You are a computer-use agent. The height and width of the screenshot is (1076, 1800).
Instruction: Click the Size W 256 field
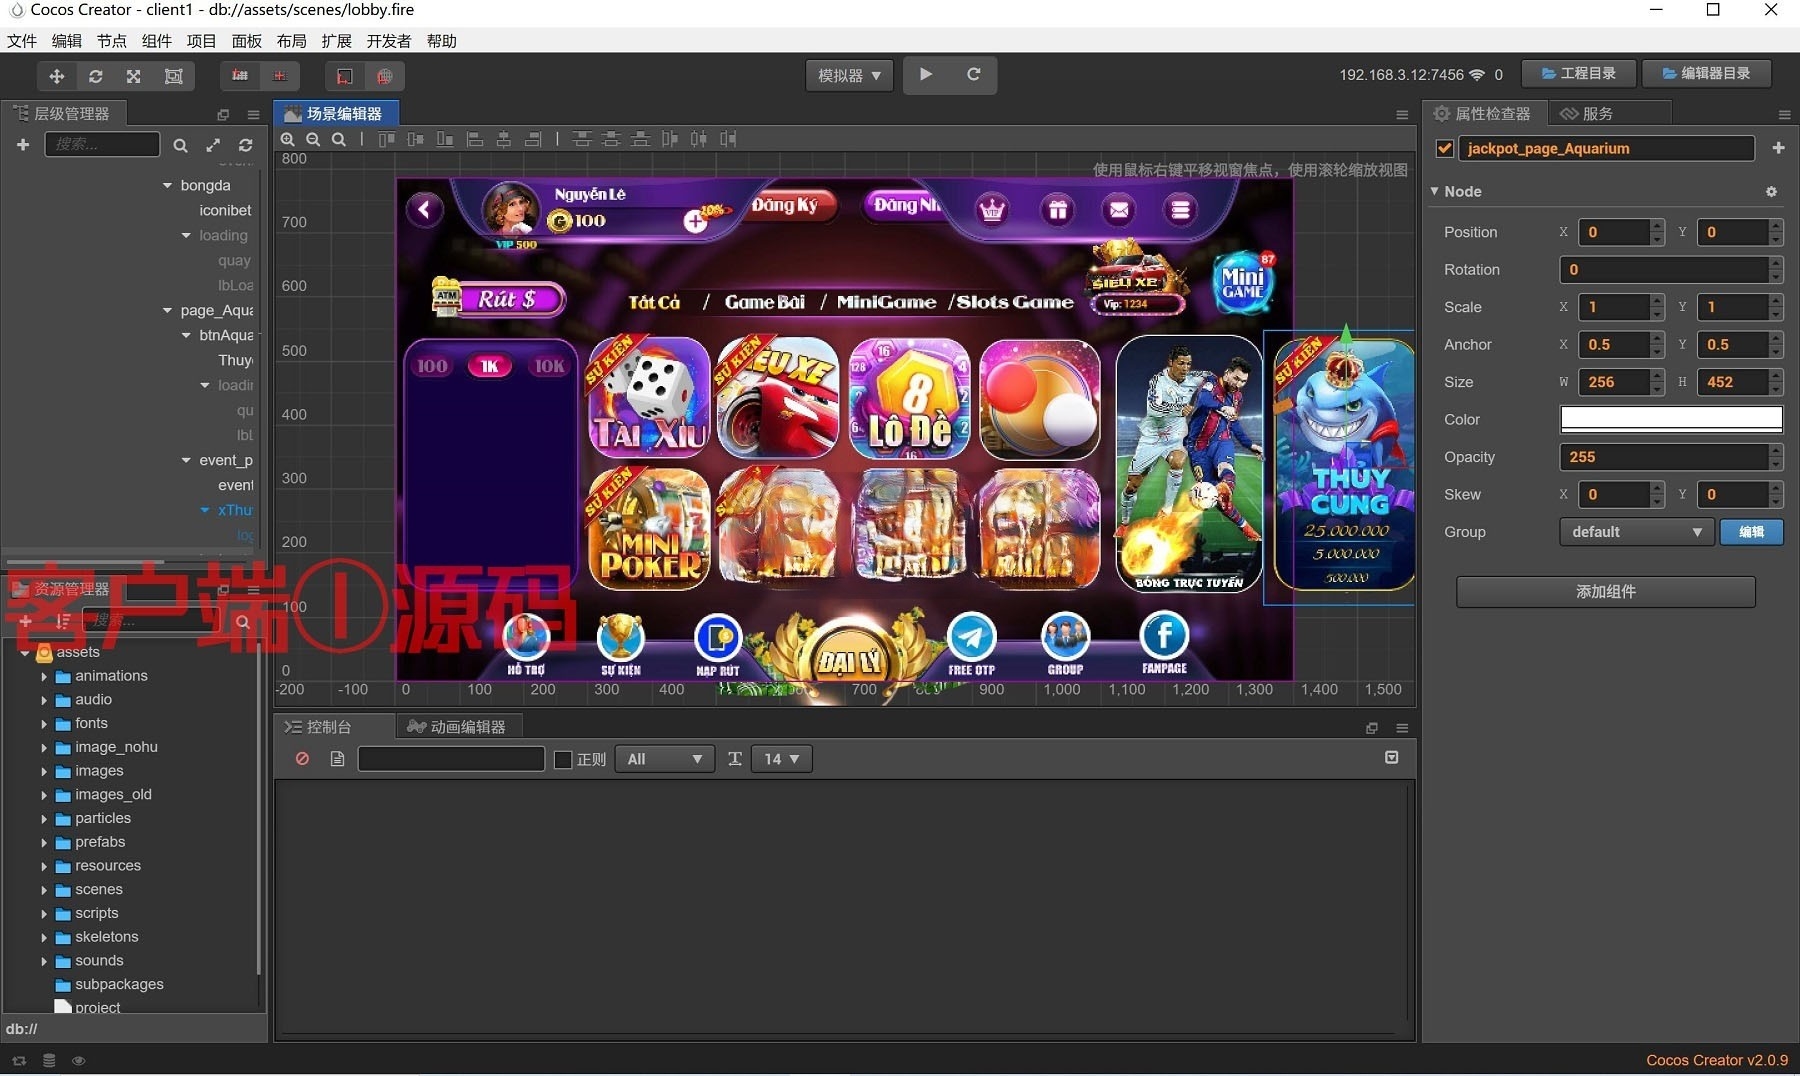[x=1614, y=382]
